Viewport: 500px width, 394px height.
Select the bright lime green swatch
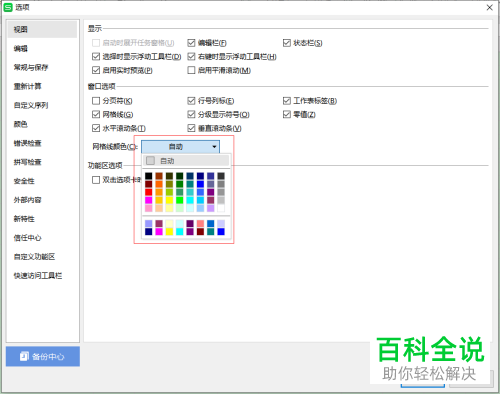(x=180, y=200)
